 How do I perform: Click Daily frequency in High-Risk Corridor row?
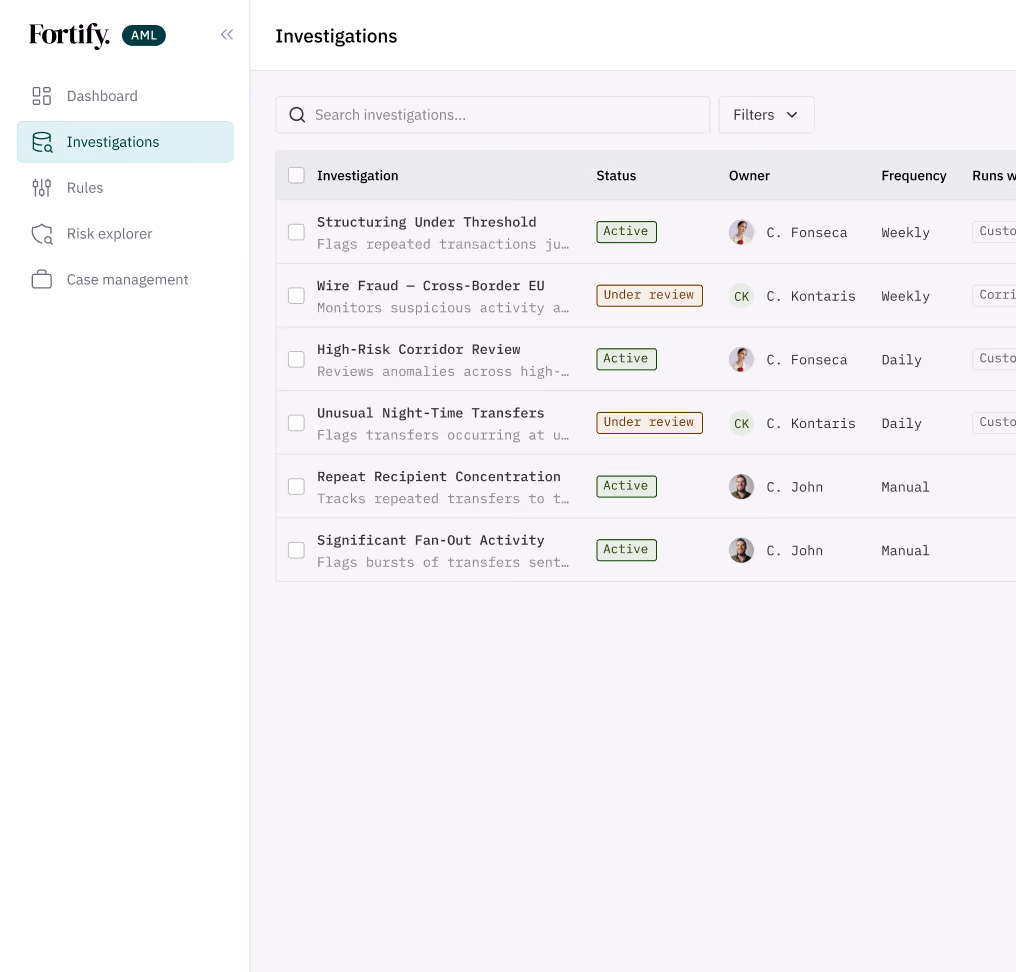[x=901, y=360]
